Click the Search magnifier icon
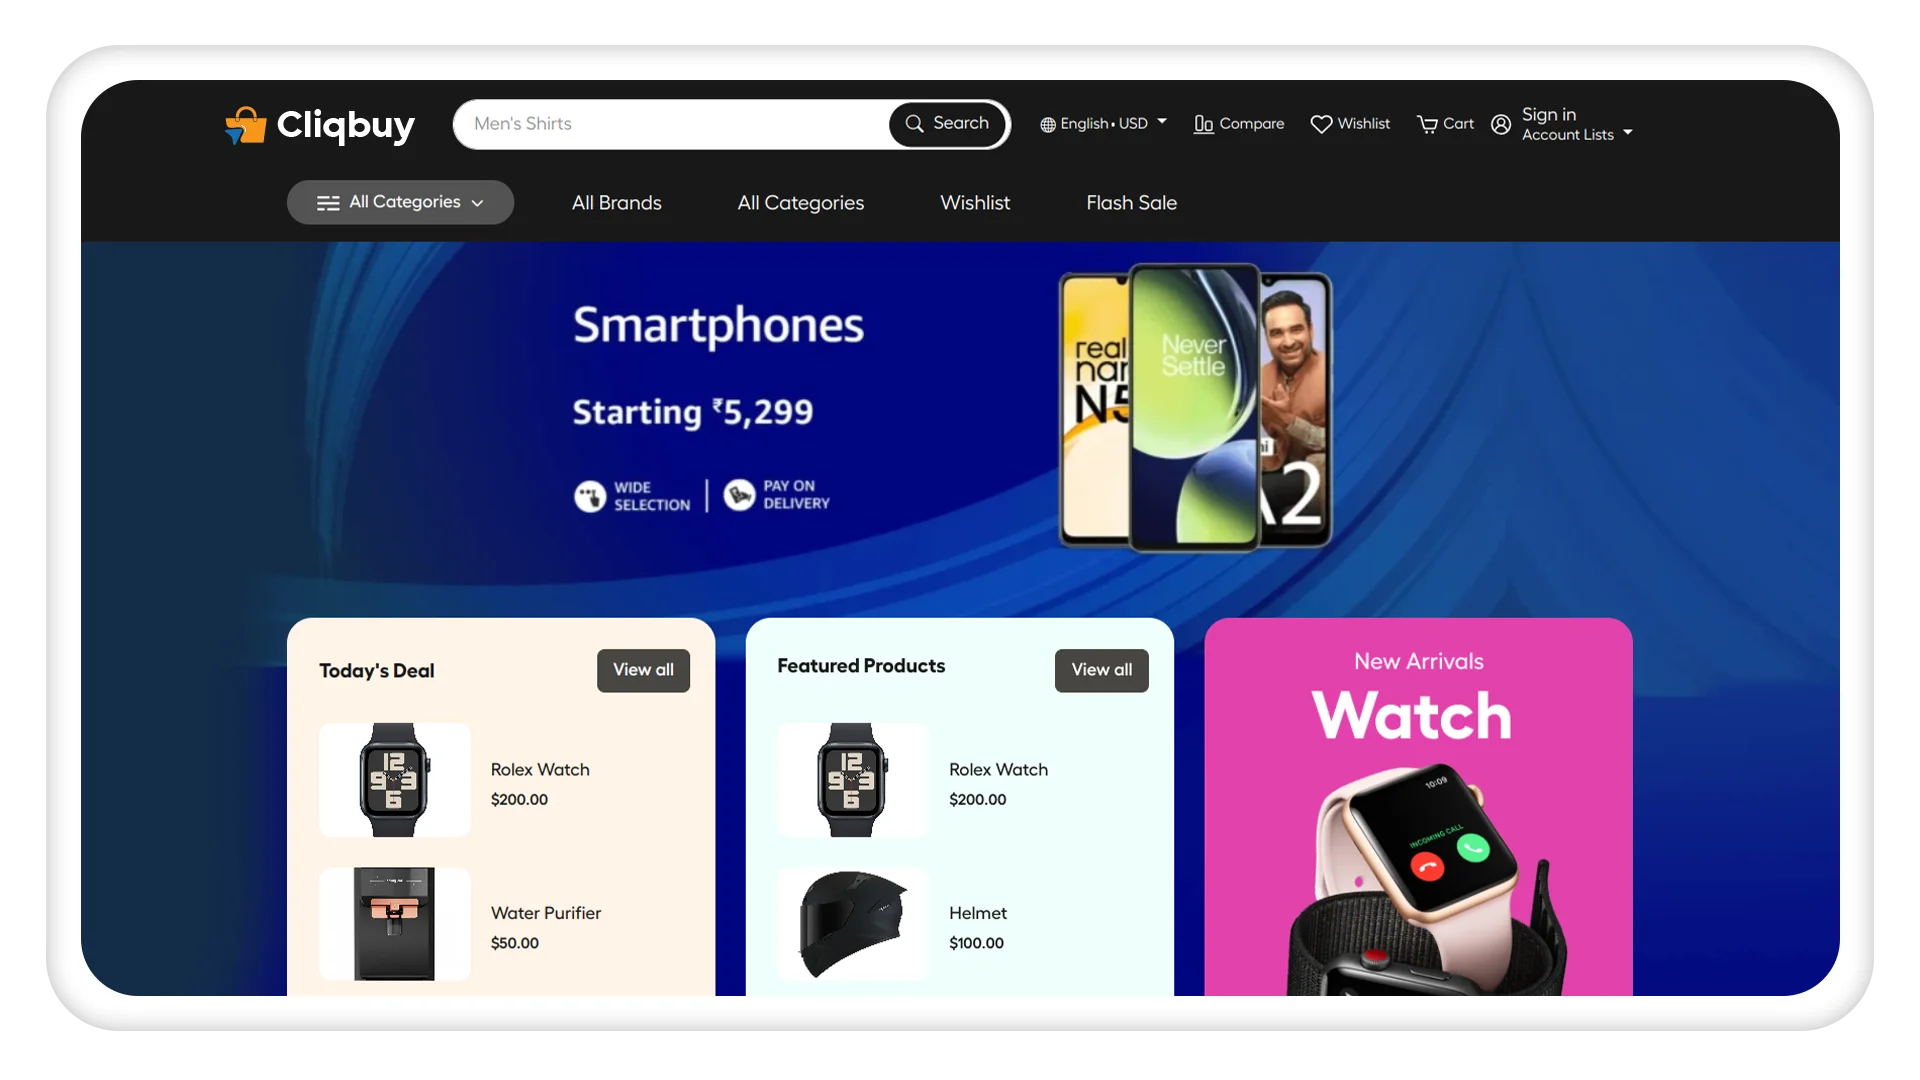The height and width of the screenshot is (1080, 1920). click(915, 123)
